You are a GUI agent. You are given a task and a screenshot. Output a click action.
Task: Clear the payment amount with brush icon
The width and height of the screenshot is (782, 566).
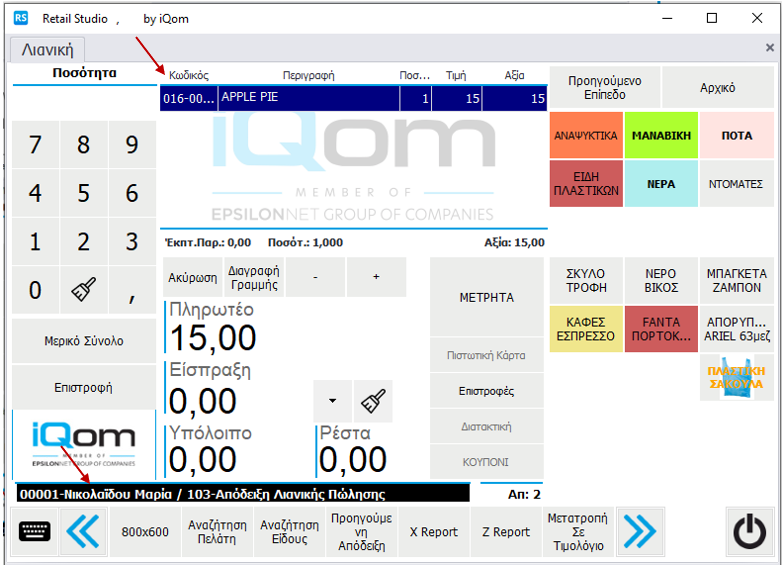(x=373, y=401)
